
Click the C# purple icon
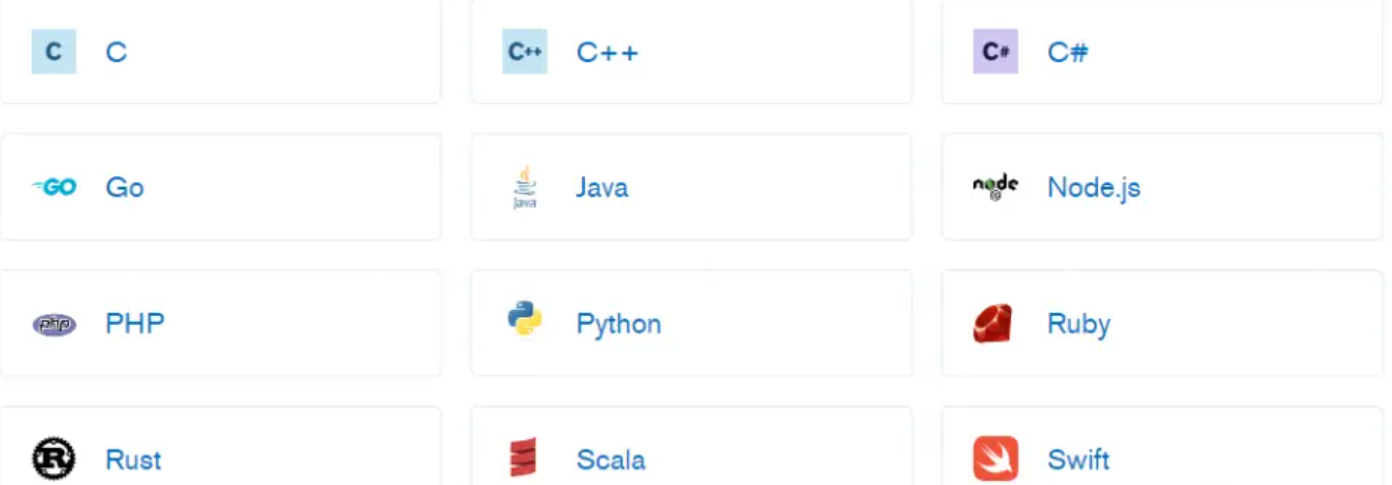[x=995, y=52]
